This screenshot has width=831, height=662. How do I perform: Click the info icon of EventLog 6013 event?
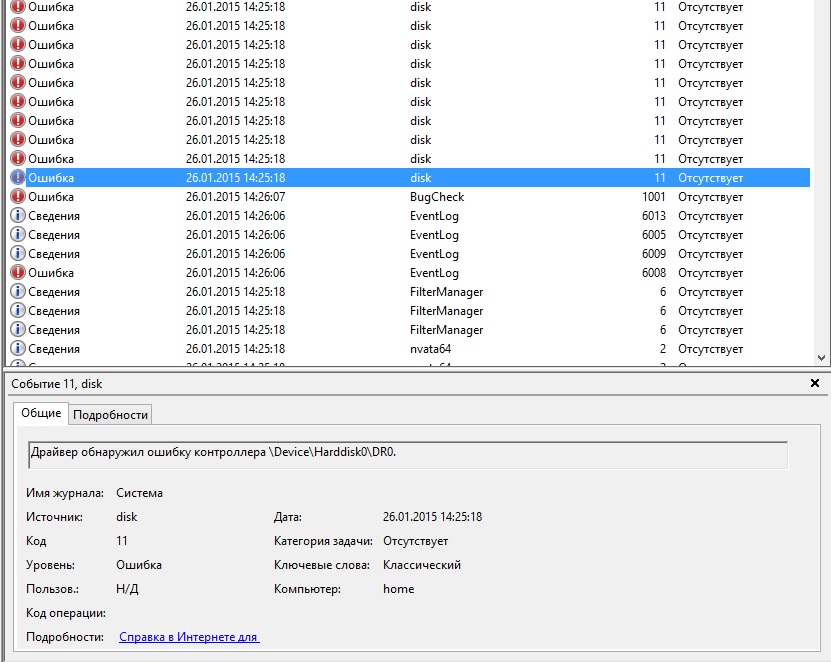(x=18, y=216)
